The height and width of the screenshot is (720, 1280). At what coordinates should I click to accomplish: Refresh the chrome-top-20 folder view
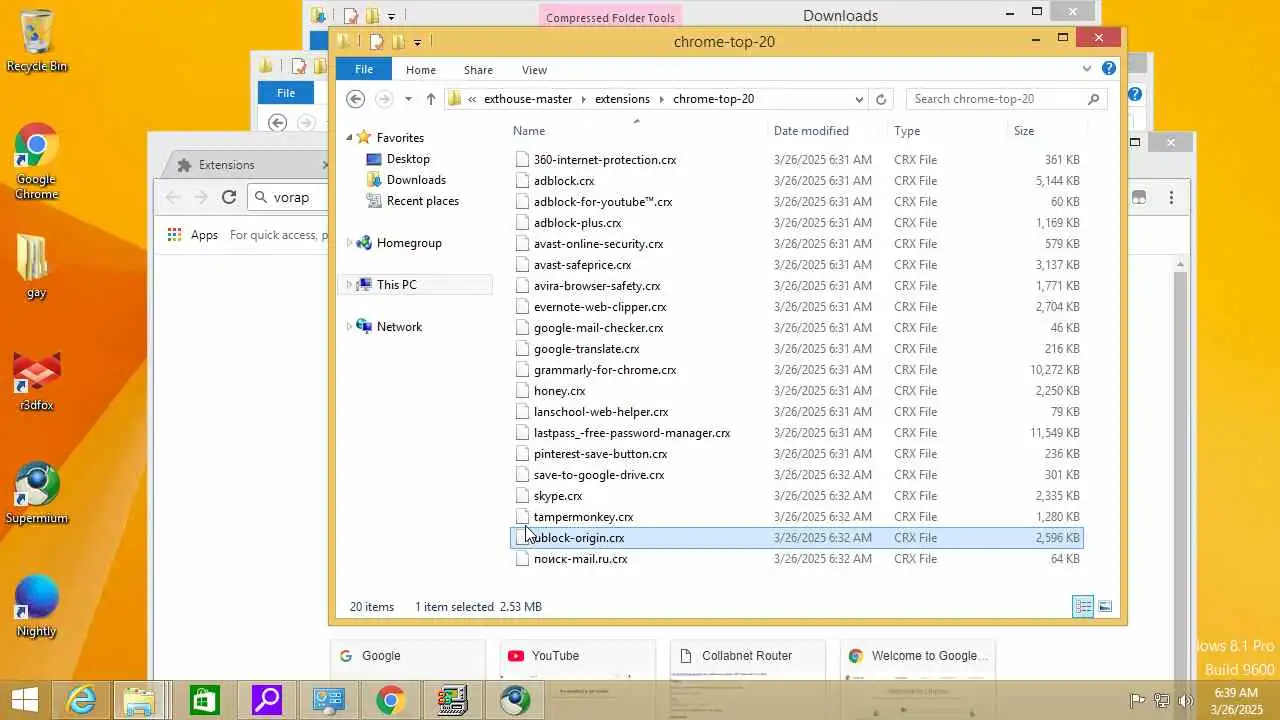[x=881, y=99]
